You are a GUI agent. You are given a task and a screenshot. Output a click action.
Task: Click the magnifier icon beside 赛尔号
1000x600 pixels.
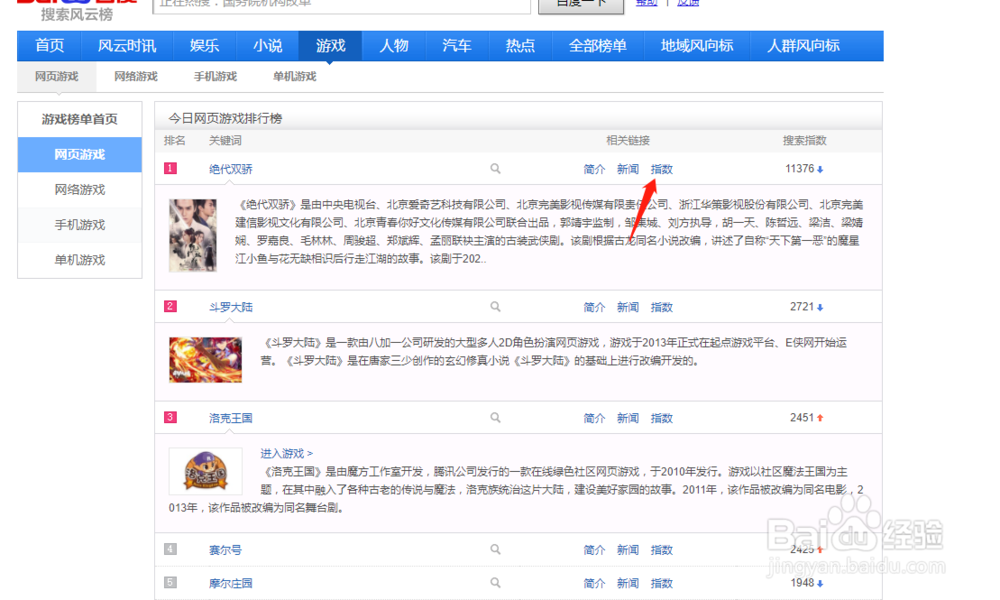coord(495,549)
